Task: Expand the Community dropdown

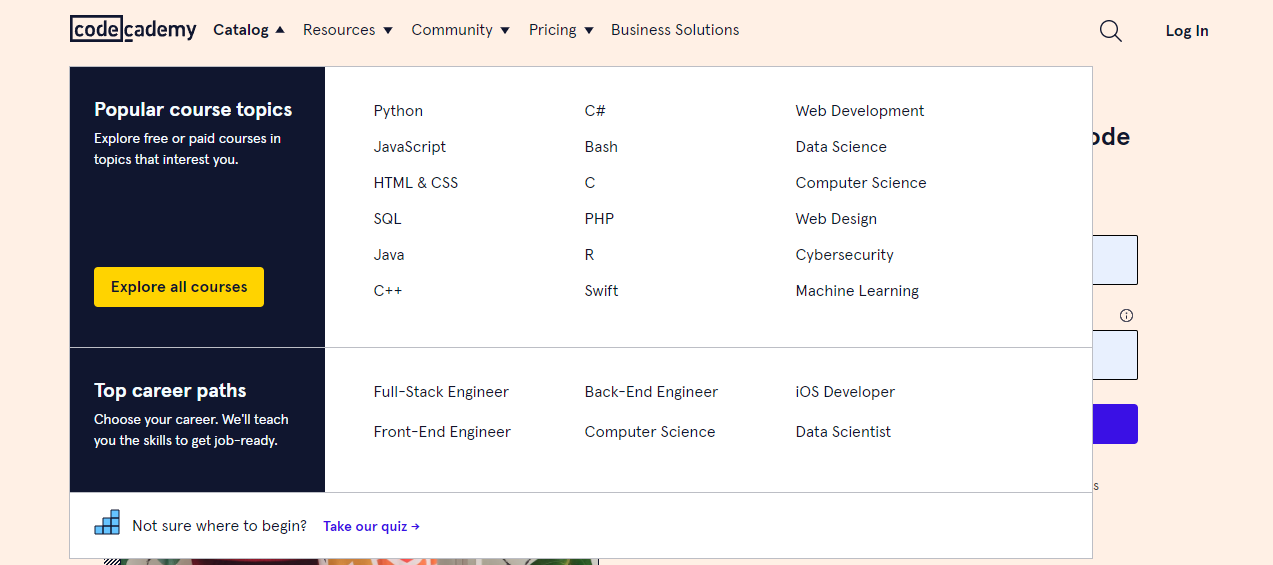Action: 461,30
